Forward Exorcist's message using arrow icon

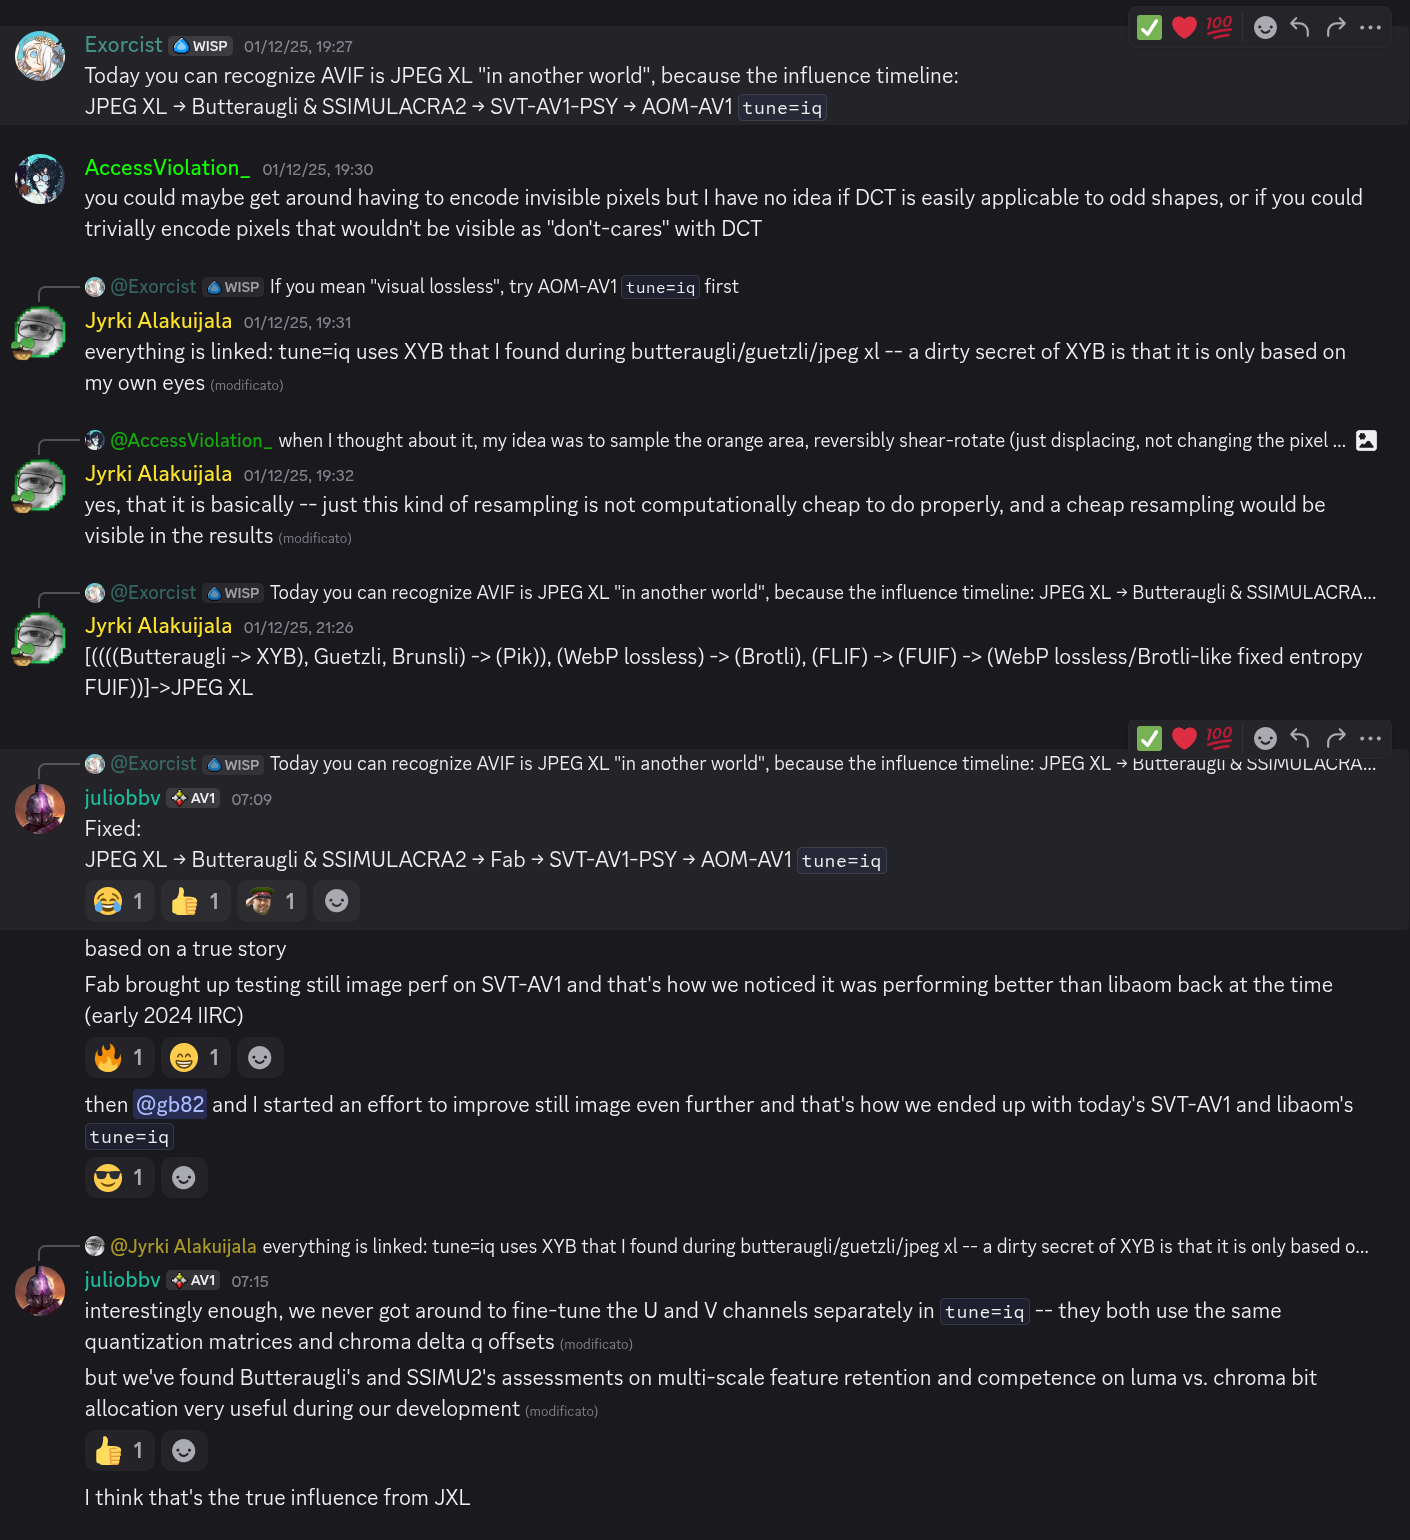pyautogui.click(x=1336, y=27)
